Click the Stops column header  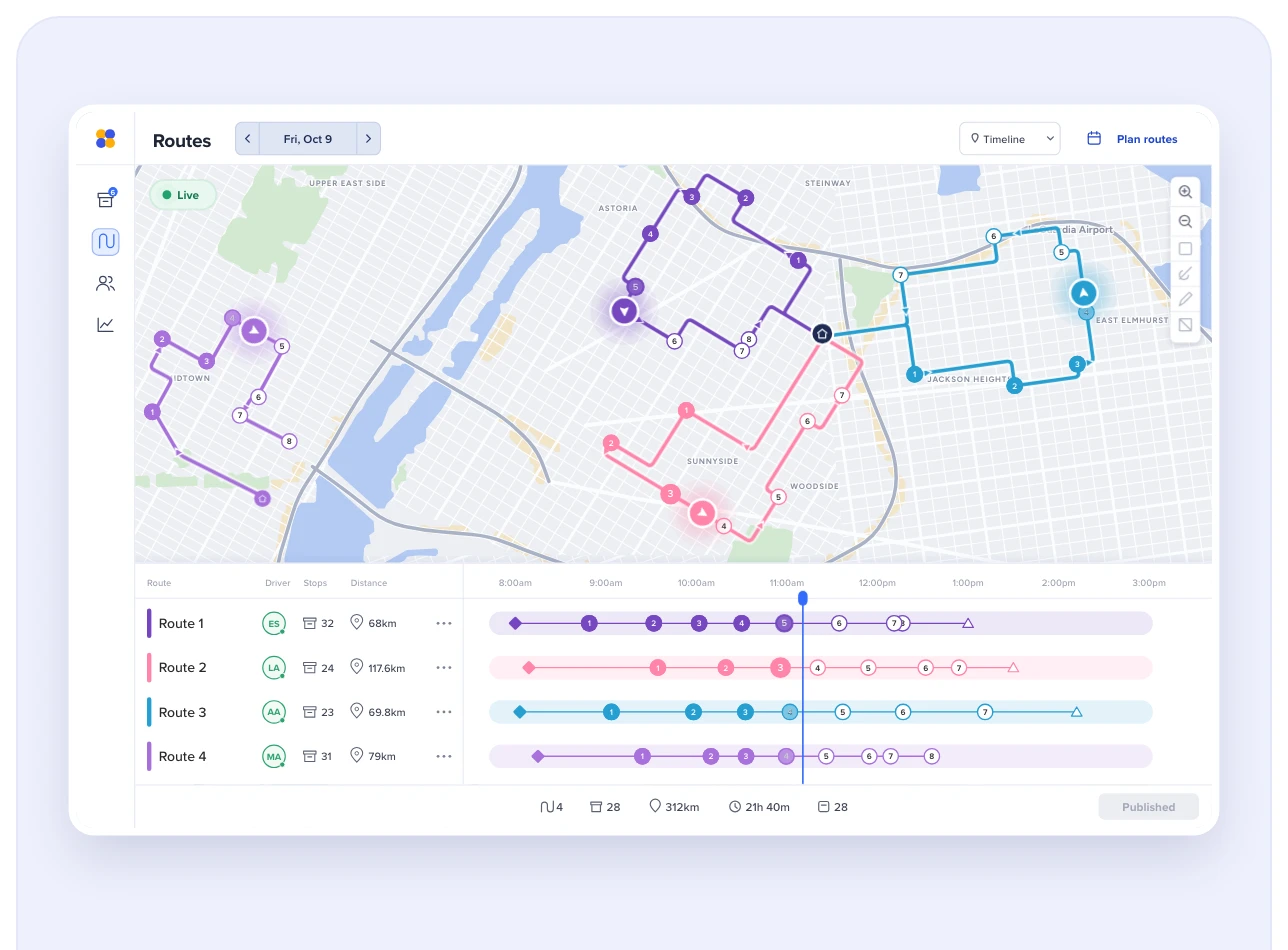[x=315, y=583]
